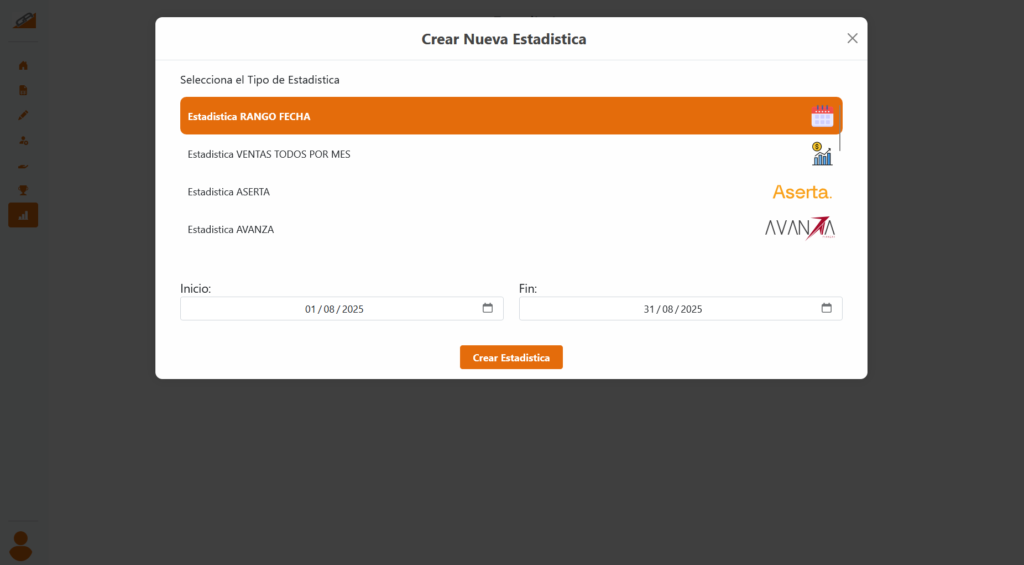This screenshot has height=565, width=1024.
Task: Close the Crear Nueva Estadistica dialog
Action: [852, 38]
